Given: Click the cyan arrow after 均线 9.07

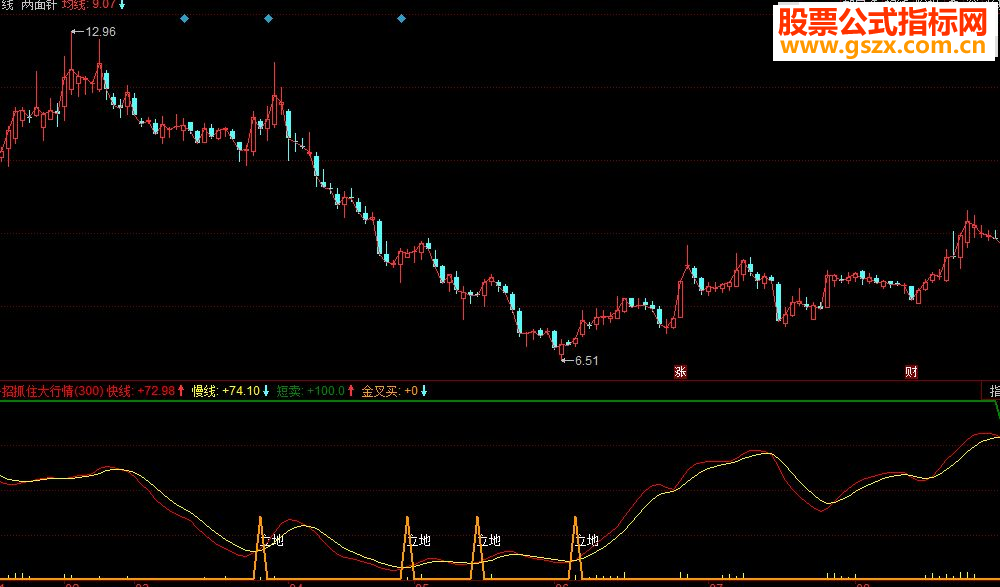Looking at the screenshot, I should tap(122, 5).
